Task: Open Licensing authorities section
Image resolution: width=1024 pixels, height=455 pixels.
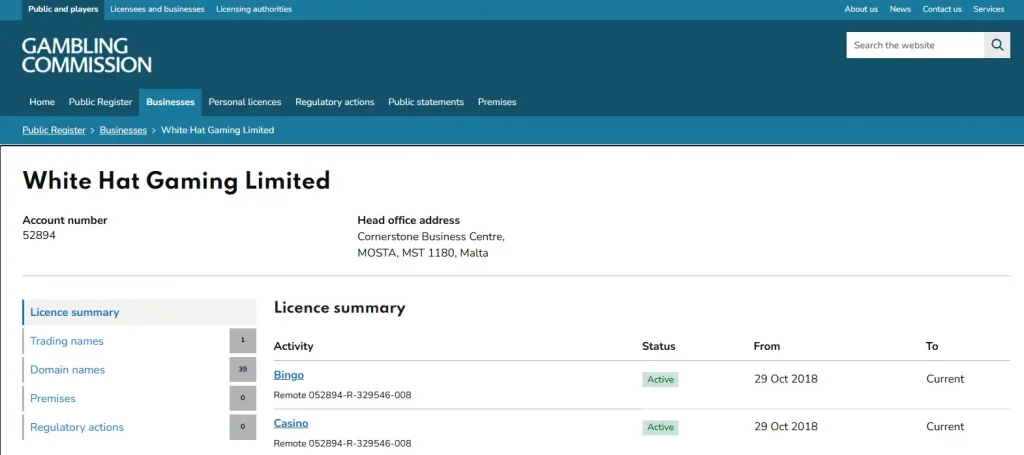Action: click(254, 9)
